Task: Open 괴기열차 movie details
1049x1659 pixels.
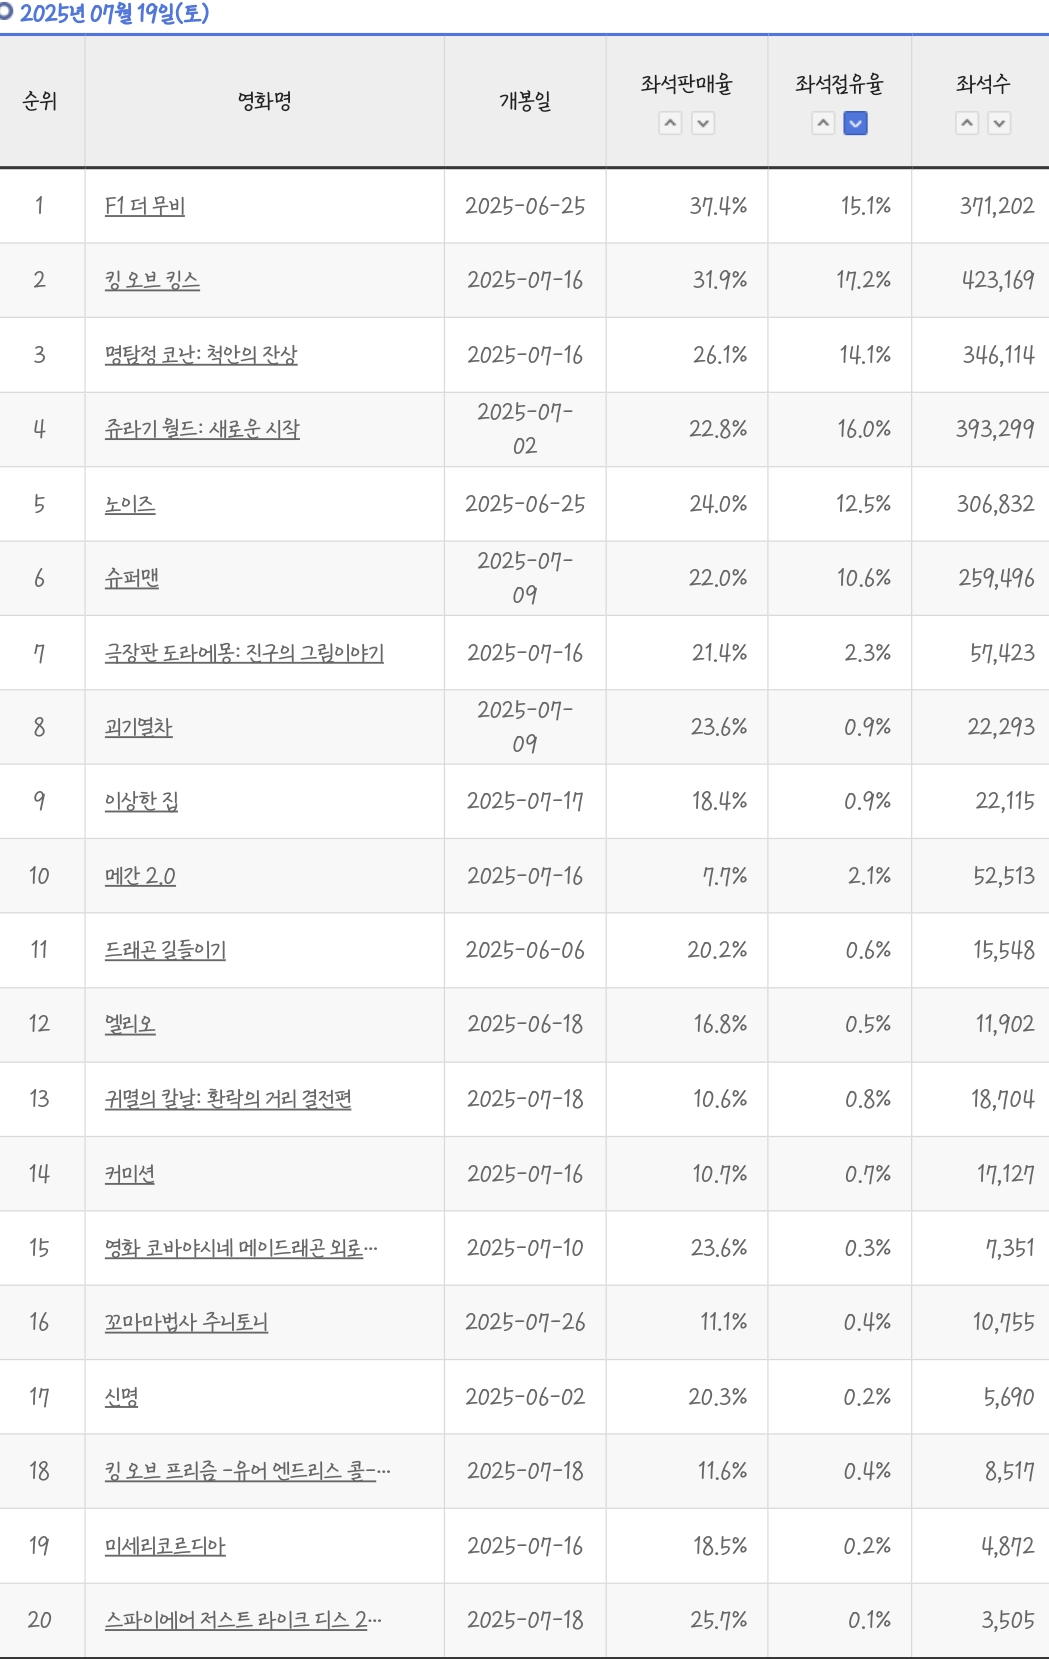Action: click(x=139, y=727)
